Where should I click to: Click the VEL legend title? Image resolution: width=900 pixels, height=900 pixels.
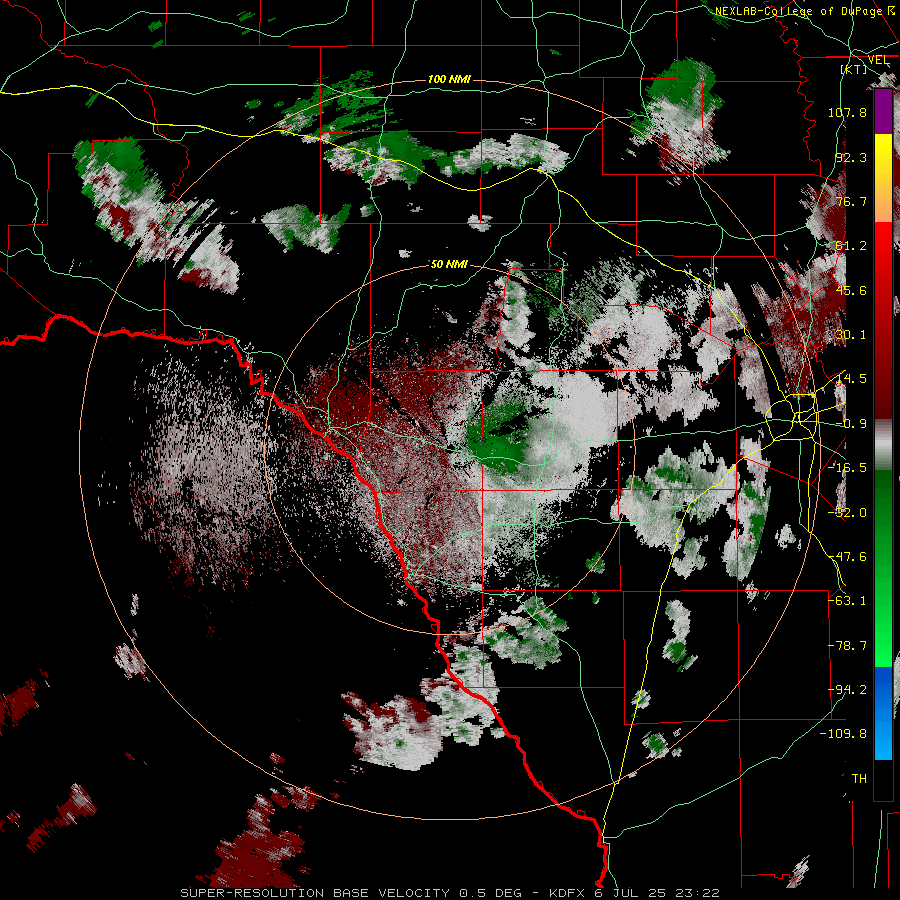(878, 60)
